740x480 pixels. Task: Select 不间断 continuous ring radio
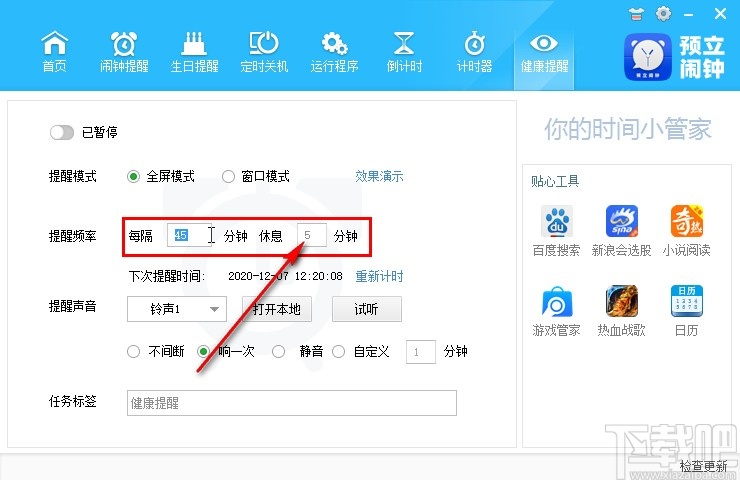tap(134, 352)
